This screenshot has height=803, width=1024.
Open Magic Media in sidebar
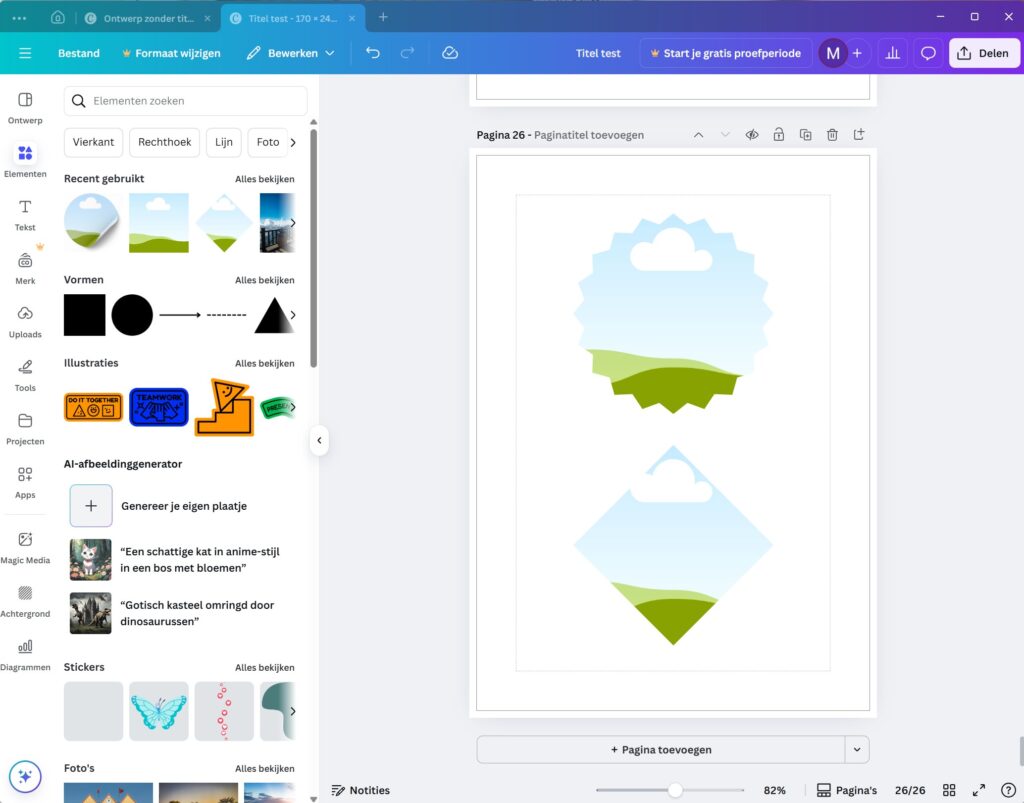click(x=25, y=546)
